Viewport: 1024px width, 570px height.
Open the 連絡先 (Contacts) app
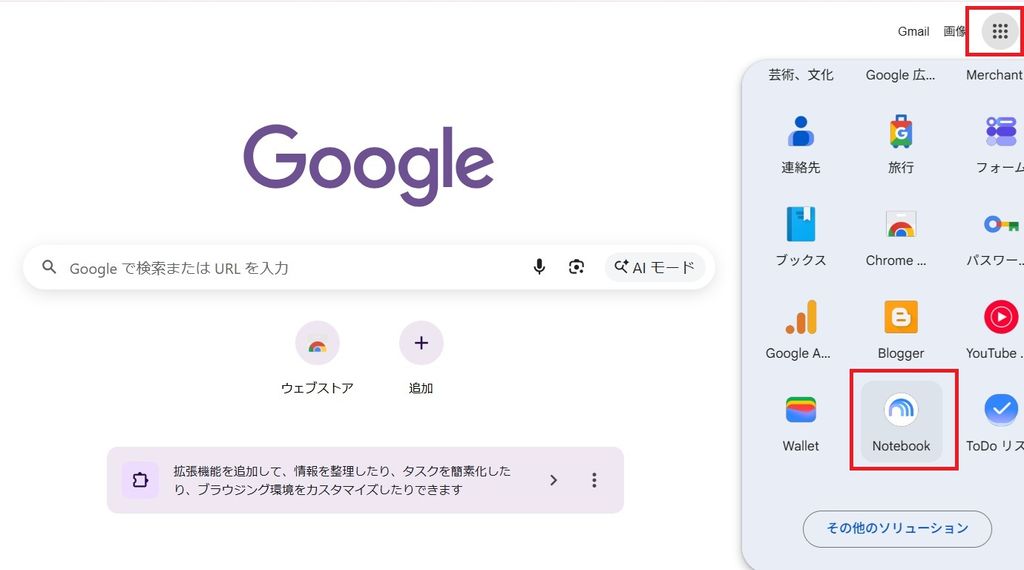pos(801,143)
